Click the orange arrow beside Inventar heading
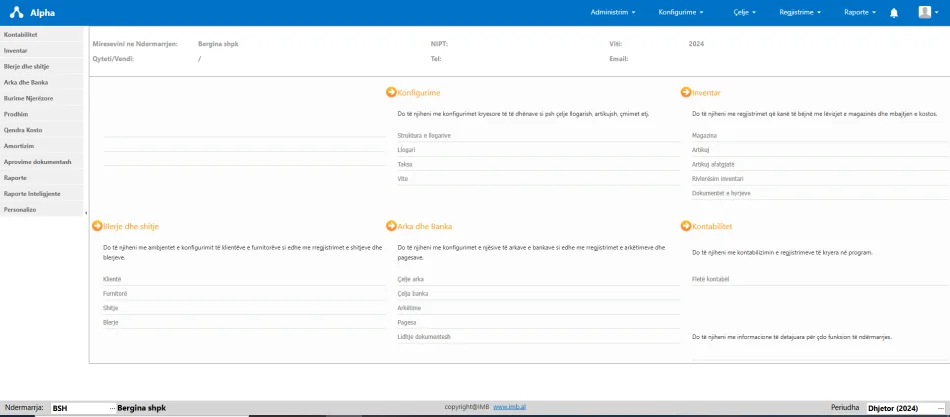This screenshot has height=417, width=950. point(686,92)
